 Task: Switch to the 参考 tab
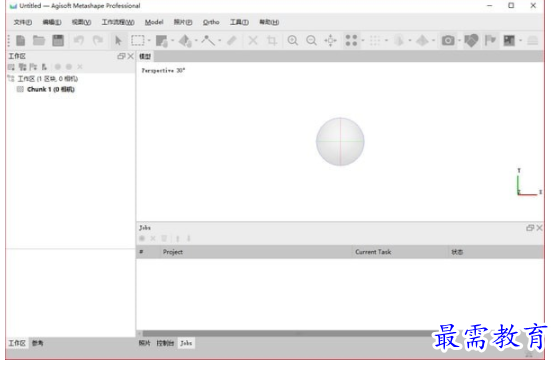click(x=38, y=343)
